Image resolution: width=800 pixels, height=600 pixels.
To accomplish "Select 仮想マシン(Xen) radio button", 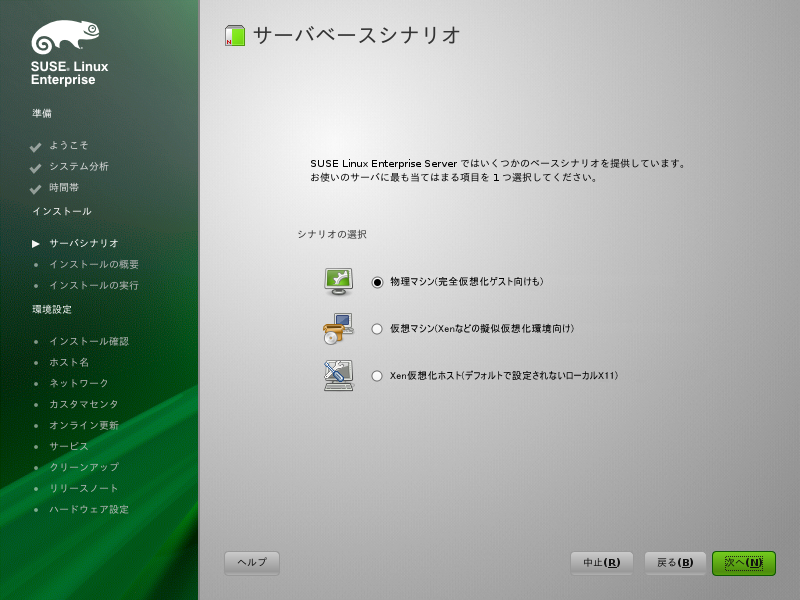I will coord(377,329).
